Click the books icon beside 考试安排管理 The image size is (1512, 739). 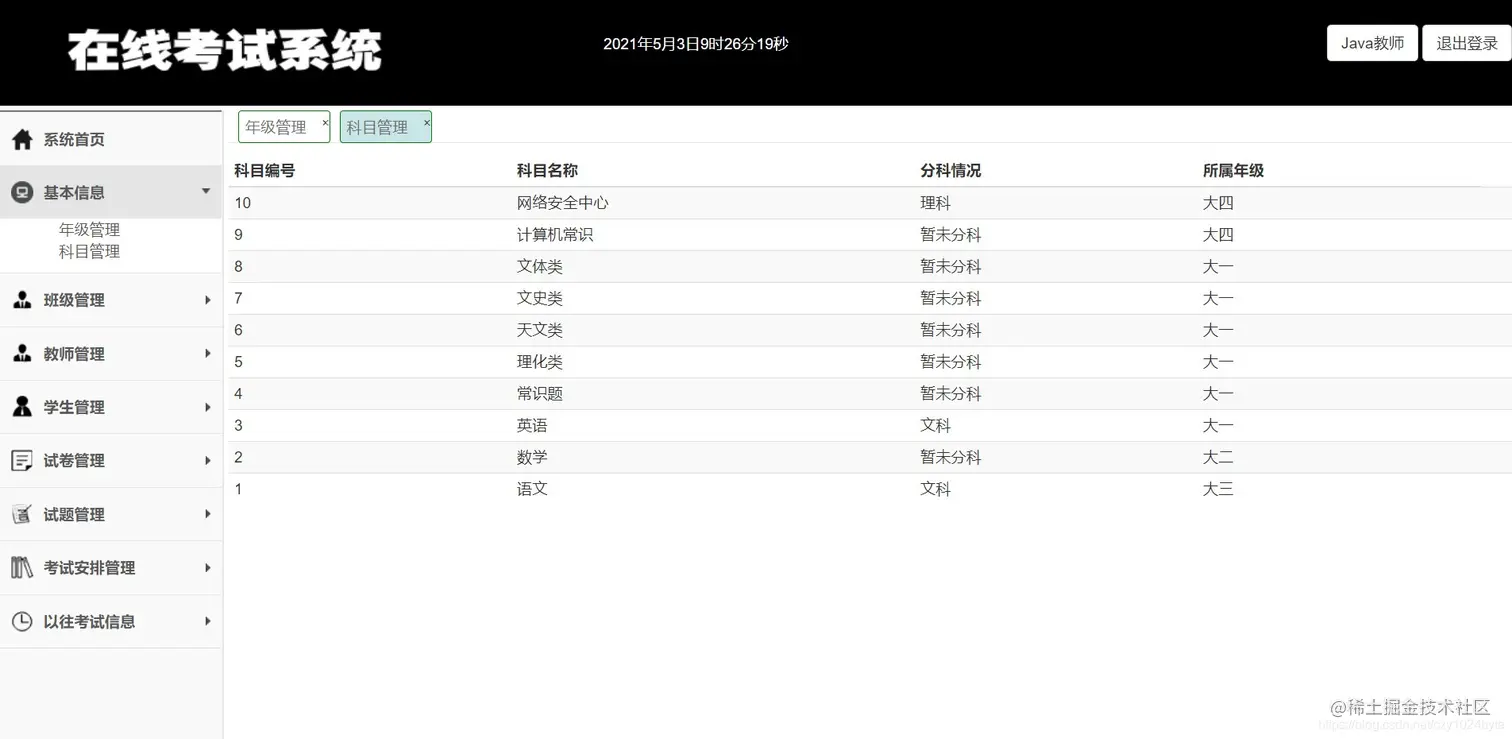coord(22,568)
